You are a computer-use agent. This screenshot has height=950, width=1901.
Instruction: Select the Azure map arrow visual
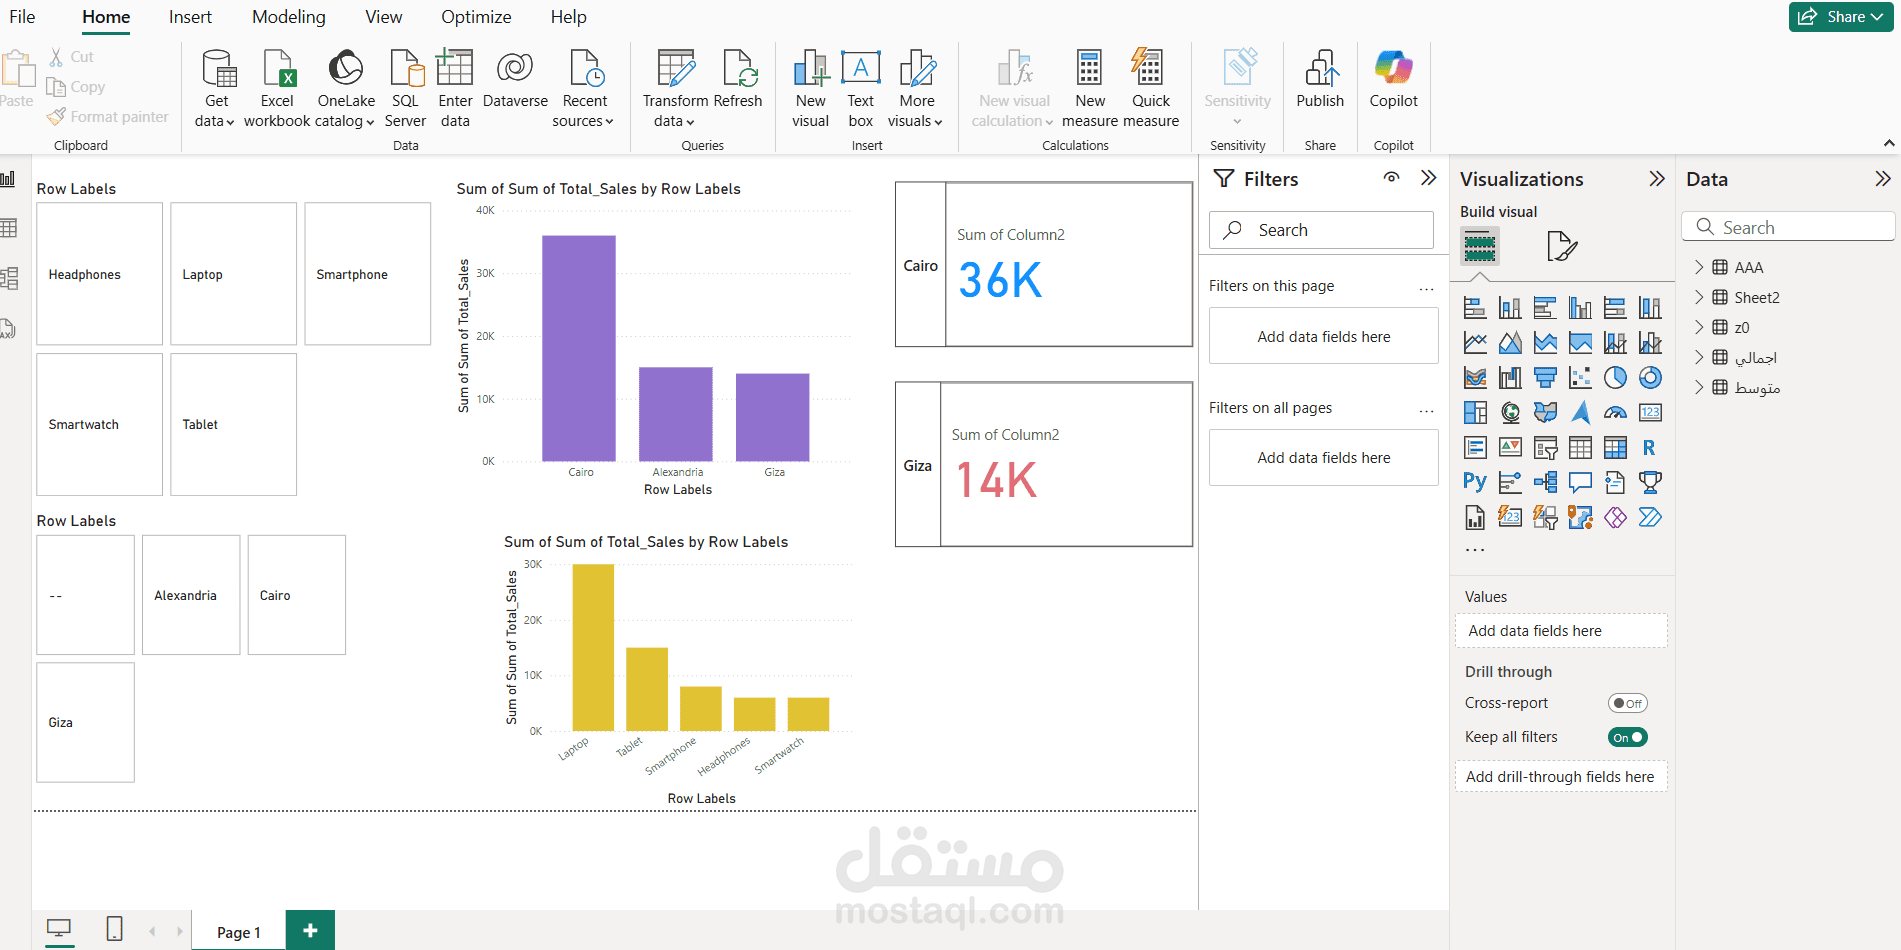click(x=1580, y=413)
